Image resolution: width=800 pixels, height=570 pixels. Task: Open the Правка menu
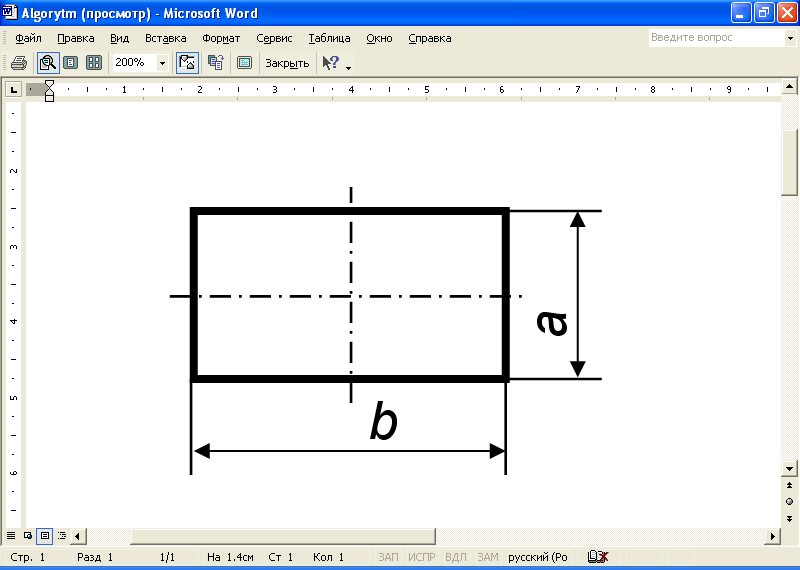click(x=76, y=38)
